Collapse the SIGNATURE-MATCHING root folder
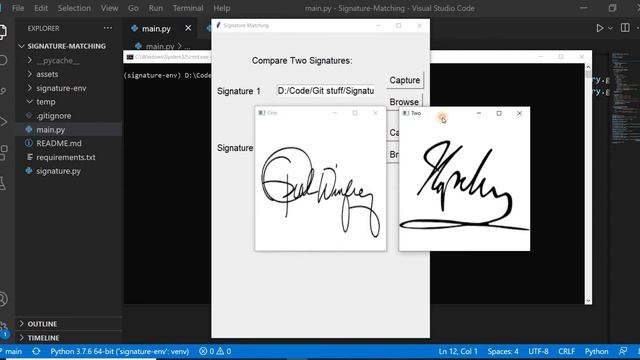 [x=68, y=46]
